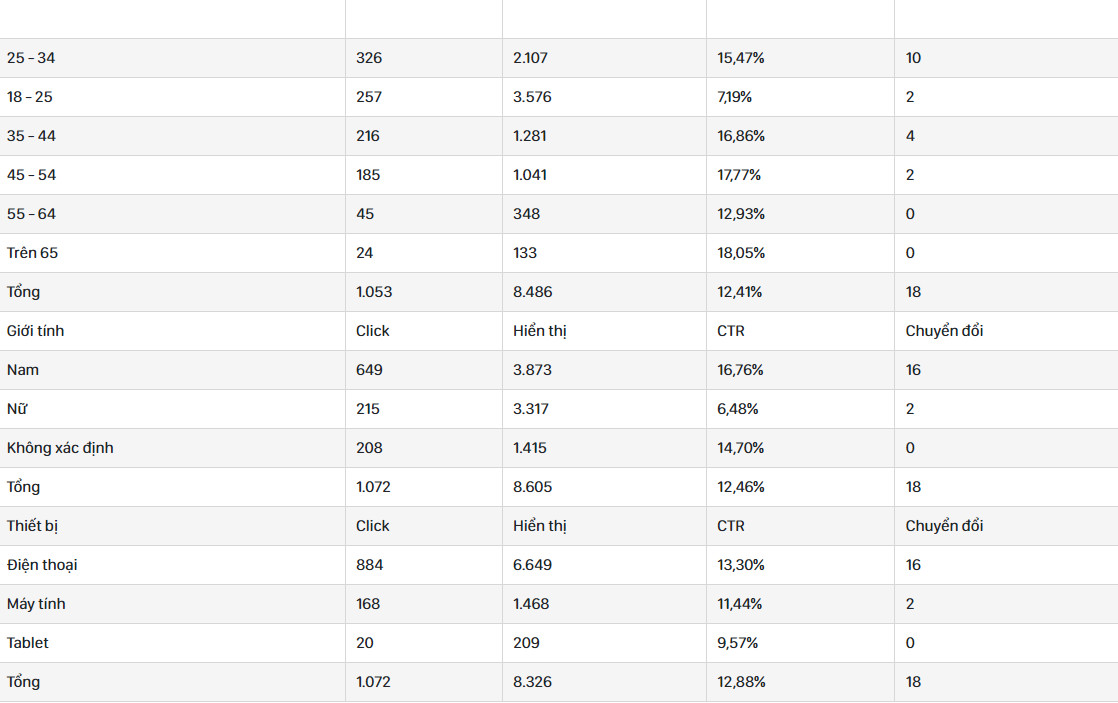Click the 6.649 impressions cell for Điện thoại
Screen dimensions: 1118x703
(604, 565)
